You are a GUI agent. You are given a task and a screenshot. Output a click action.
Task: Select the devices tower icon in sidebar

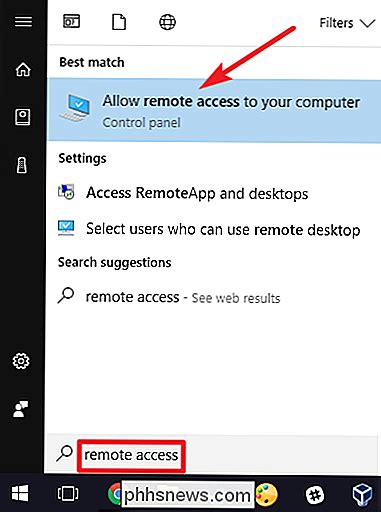coord(22,165)
